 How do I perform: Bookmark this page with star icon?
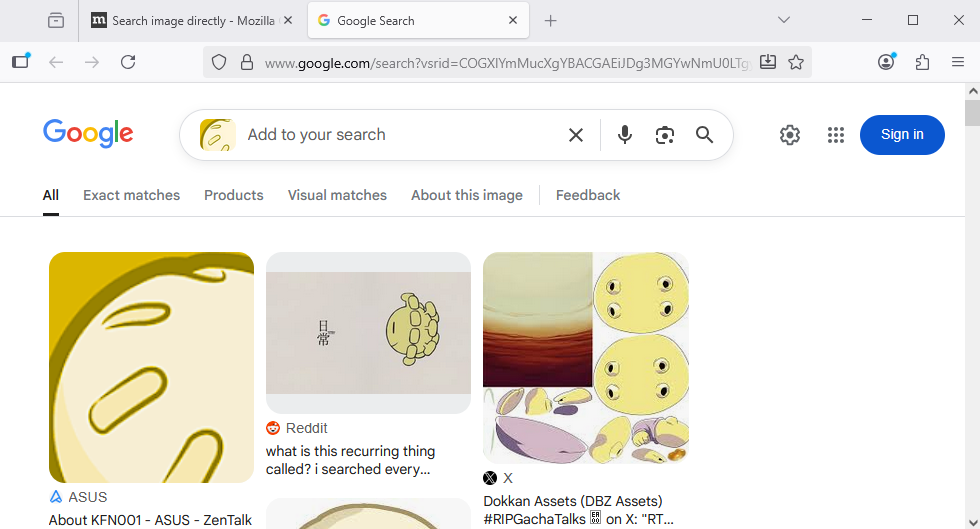796,62
